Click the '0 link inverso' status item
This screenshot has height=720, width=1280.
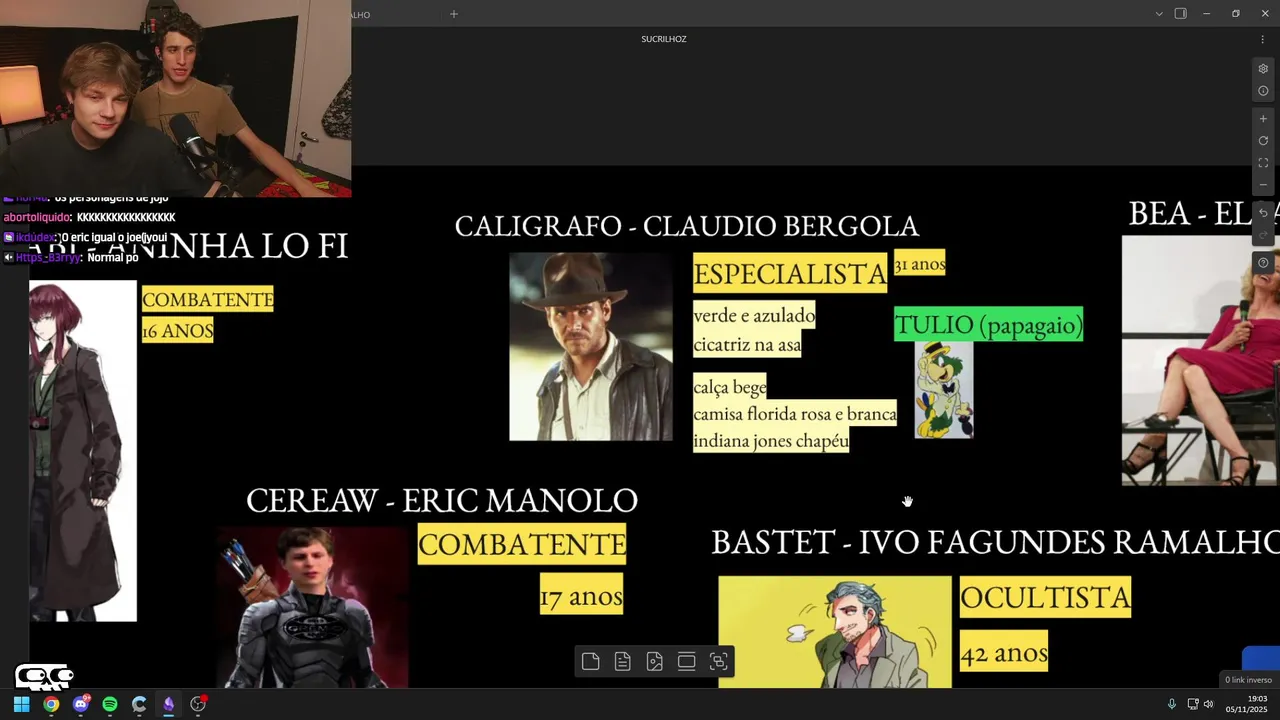pyautogui.click(x=1249, y=680)
